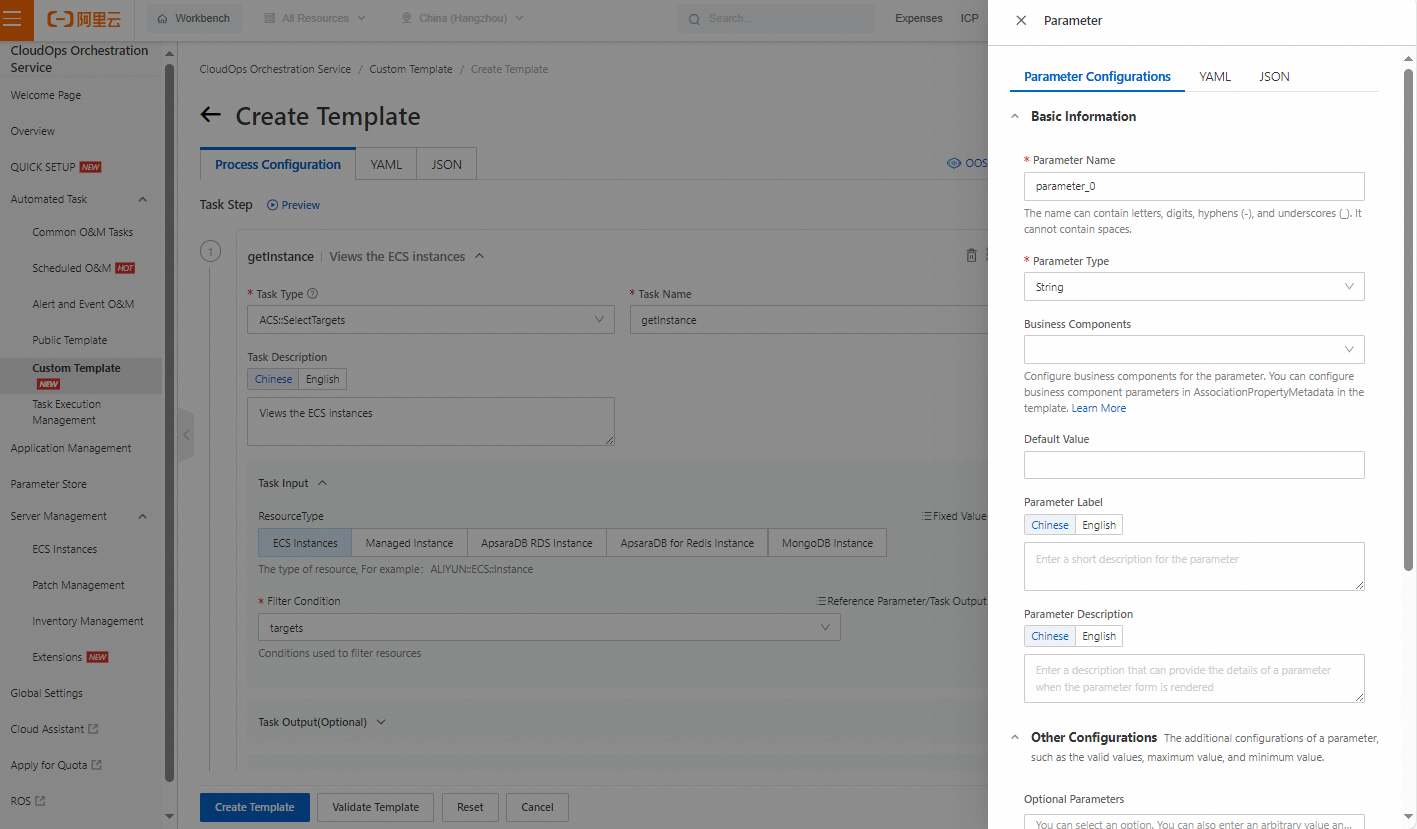This screenshot has width=1417, height=829.
Task: Click the Alibaba Cloud logo
Action: 84,19
